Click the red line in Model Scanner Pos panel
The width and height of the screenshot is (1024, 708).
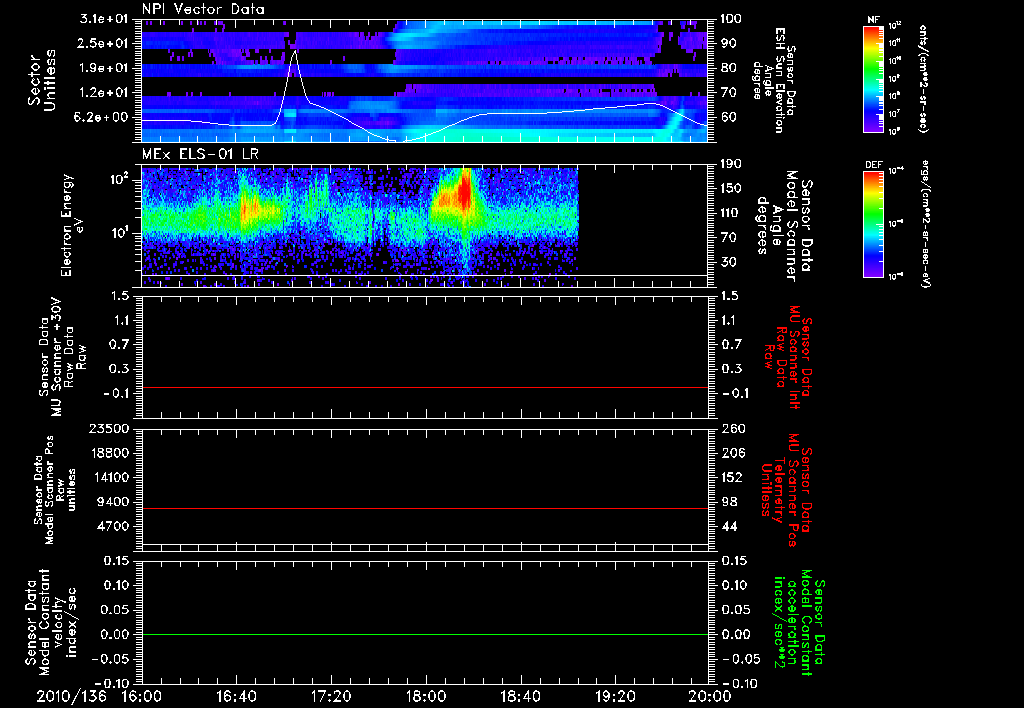tap(424, 508)
